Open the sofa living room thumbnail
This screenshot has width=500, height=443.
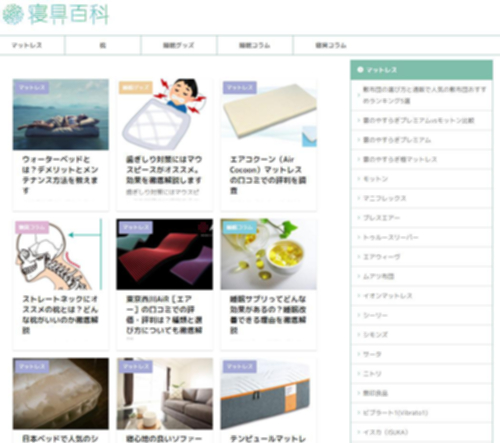click(165, 394)
